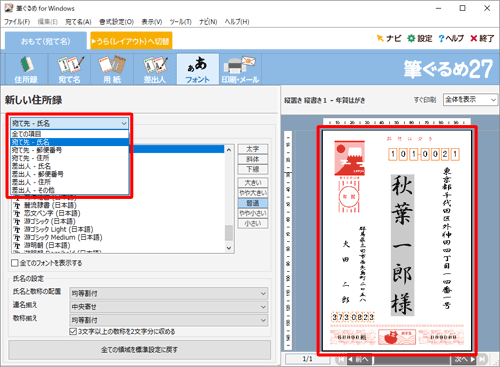500x367 pixels.
Task: Choose 差出人 - その他 in dropdown list
Action: click(x=69, y=190)
